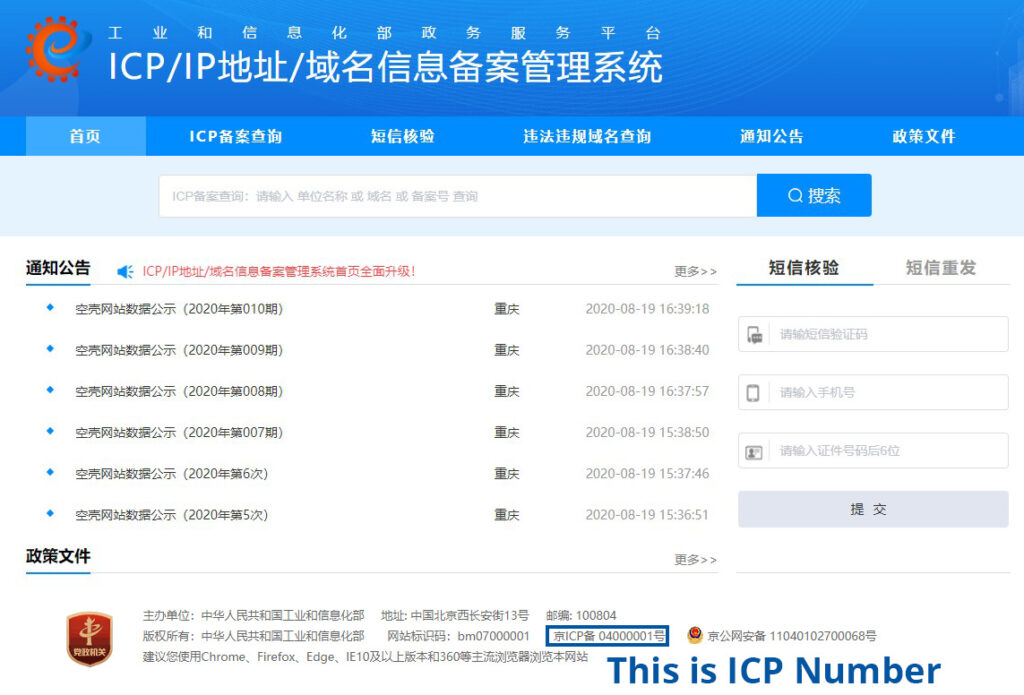Click the red government emblem badge in the footer
This screenshot has width=1024, height=695.
(x=88, y=633)
